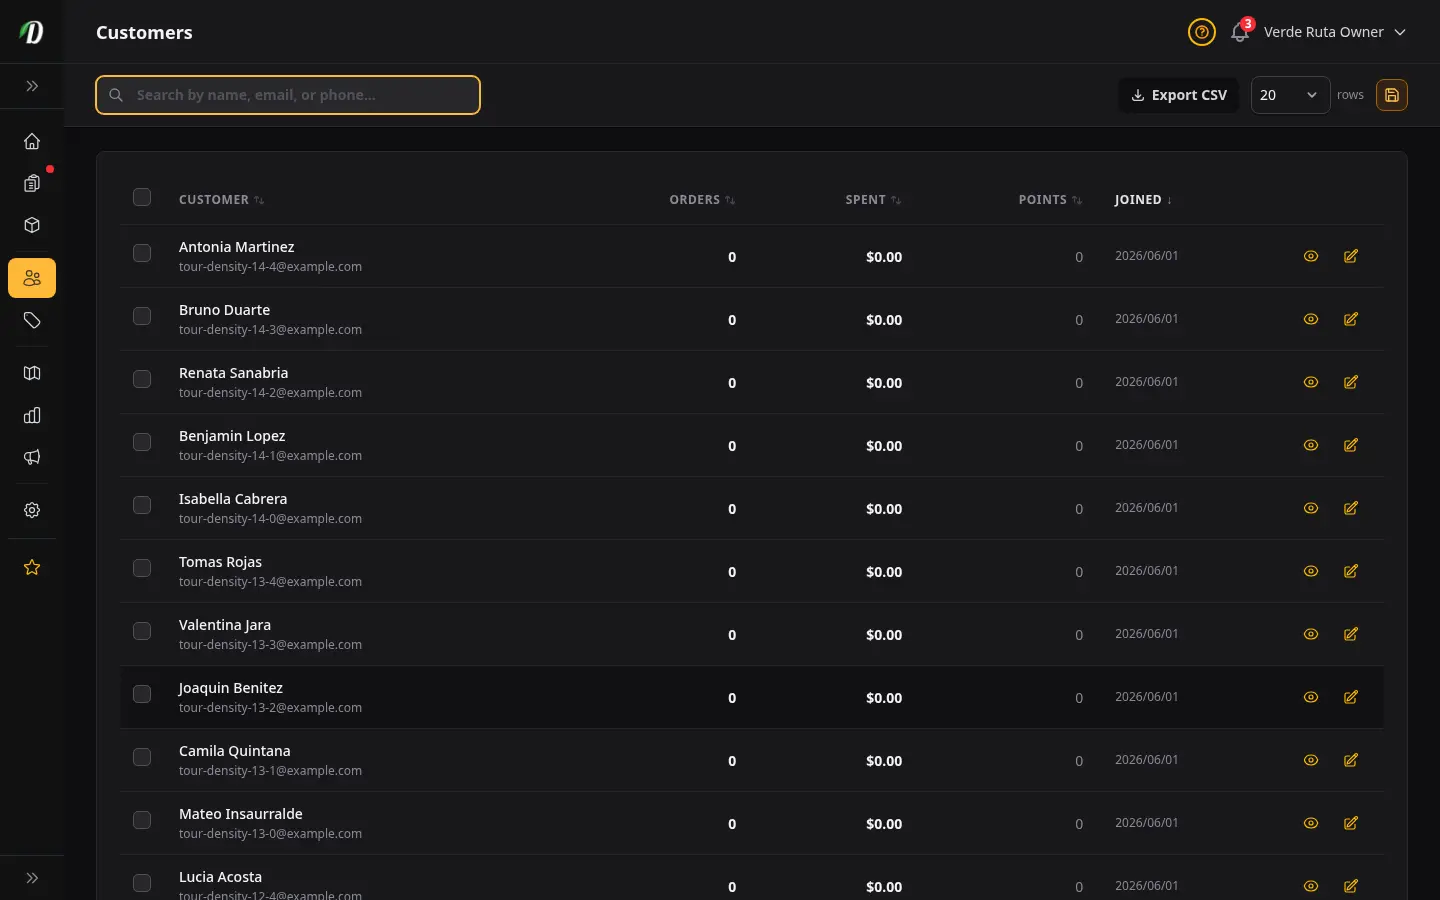
Task: Edit Camila Quintana customer record
Action: click(x=1351, y=760)
